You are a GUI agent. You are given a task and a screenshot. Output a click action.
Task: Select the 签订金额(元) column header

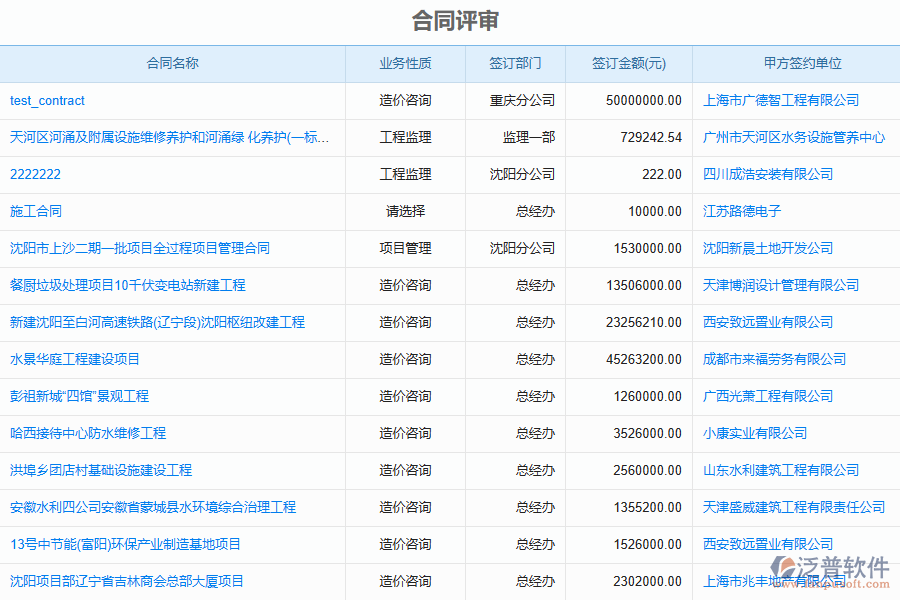(x=628, y=63)
